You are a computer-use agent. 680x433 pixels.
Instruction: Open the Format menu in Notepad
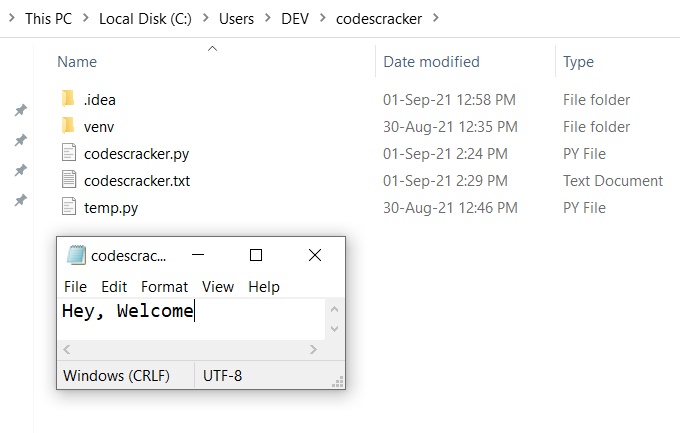point(164,286)
